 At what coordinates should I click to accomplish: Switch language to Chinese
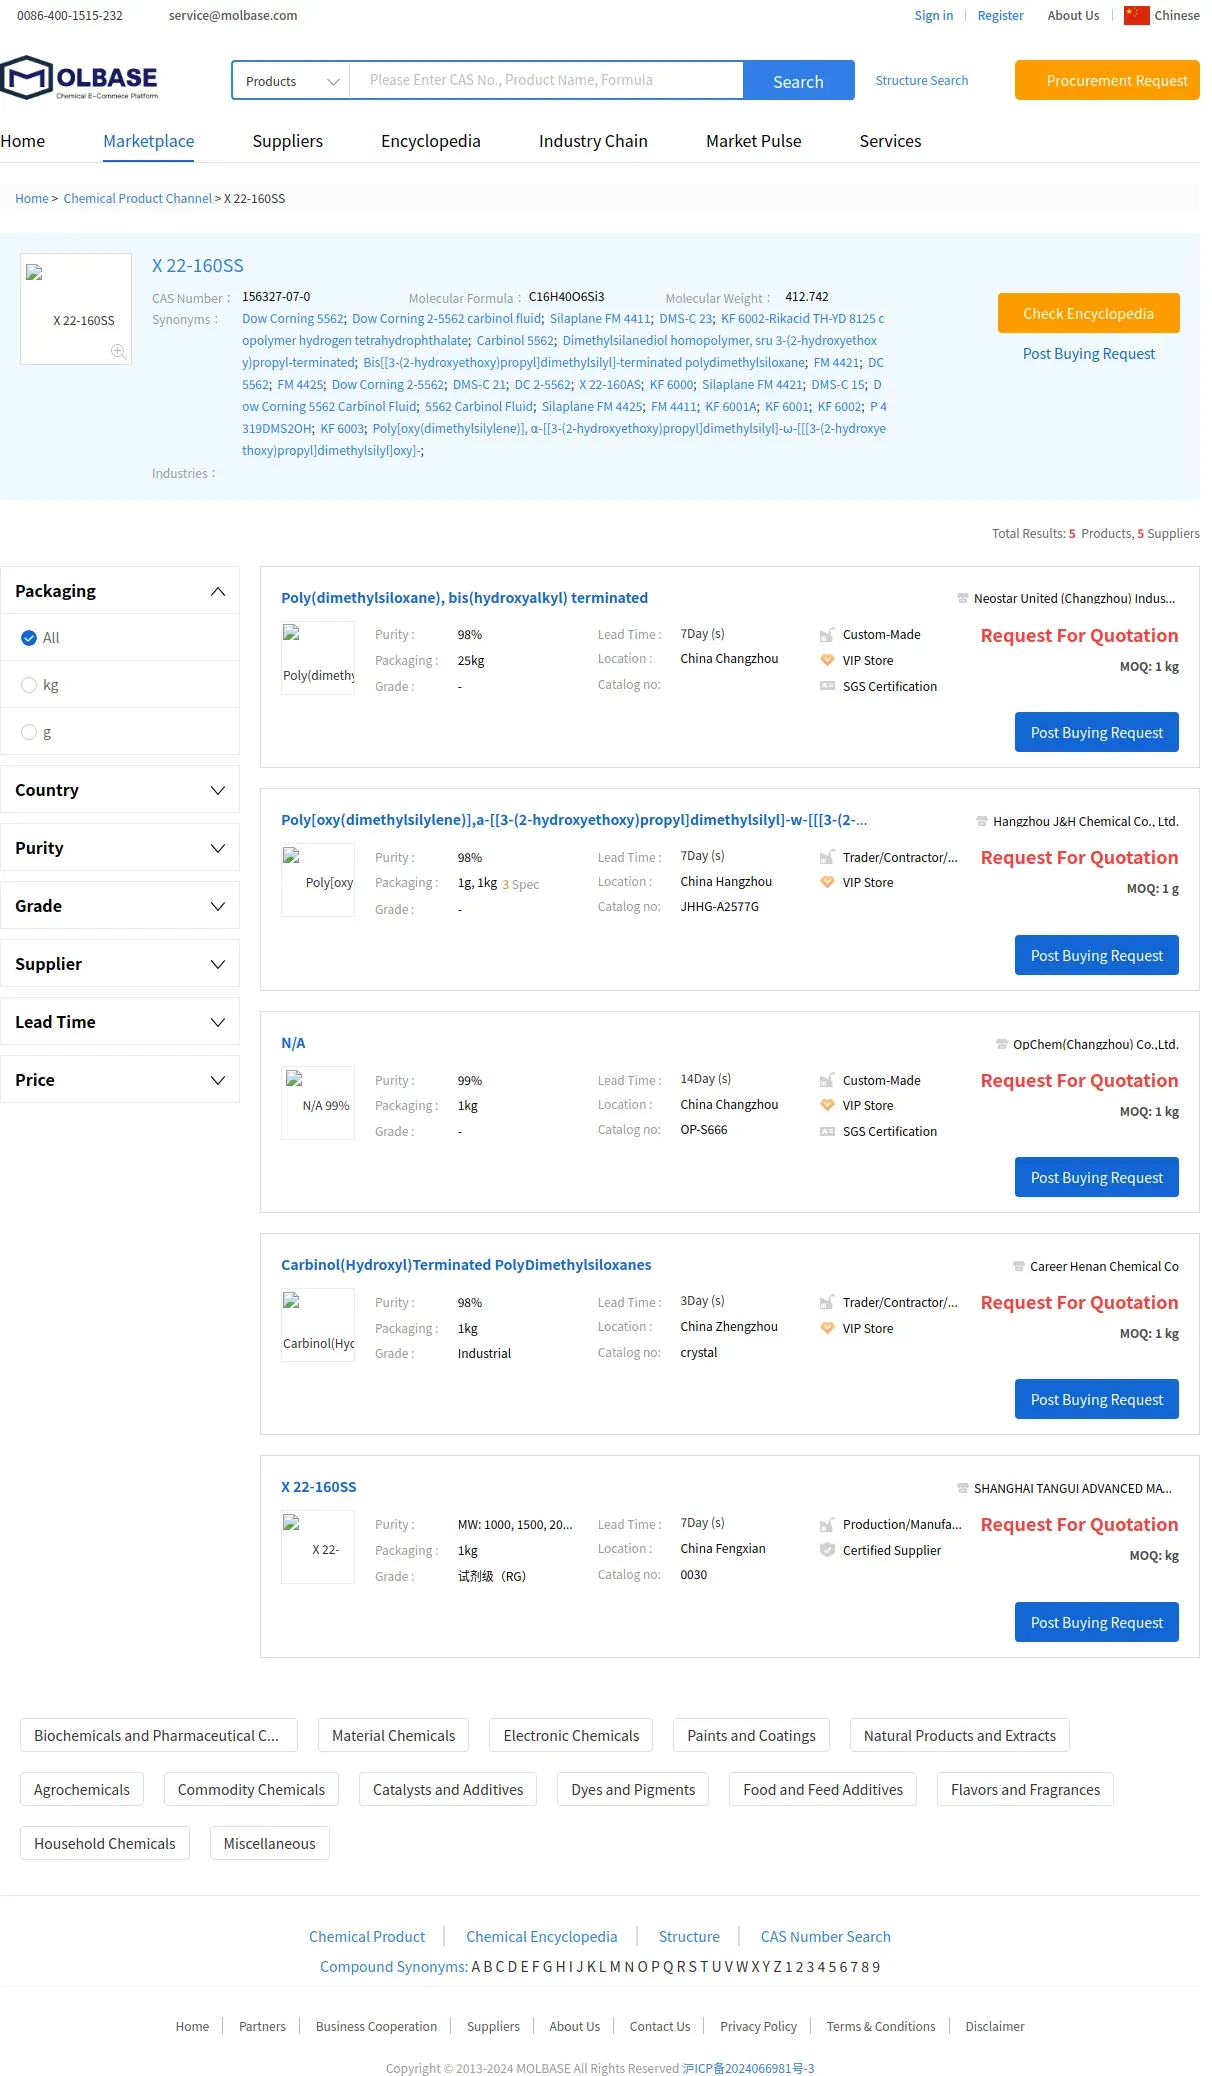[x=1176, y=15]
